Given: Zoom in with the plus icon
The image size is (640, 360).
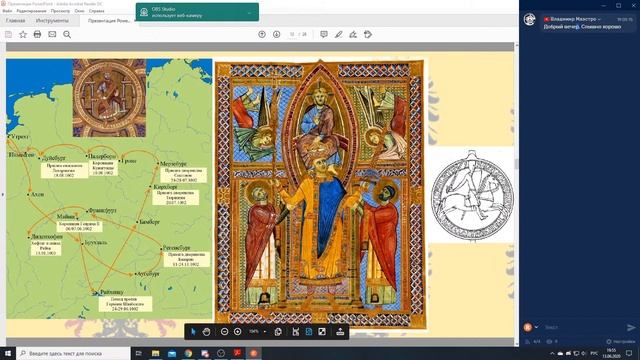Looking at the screenshot, I should tap(238, 331).
